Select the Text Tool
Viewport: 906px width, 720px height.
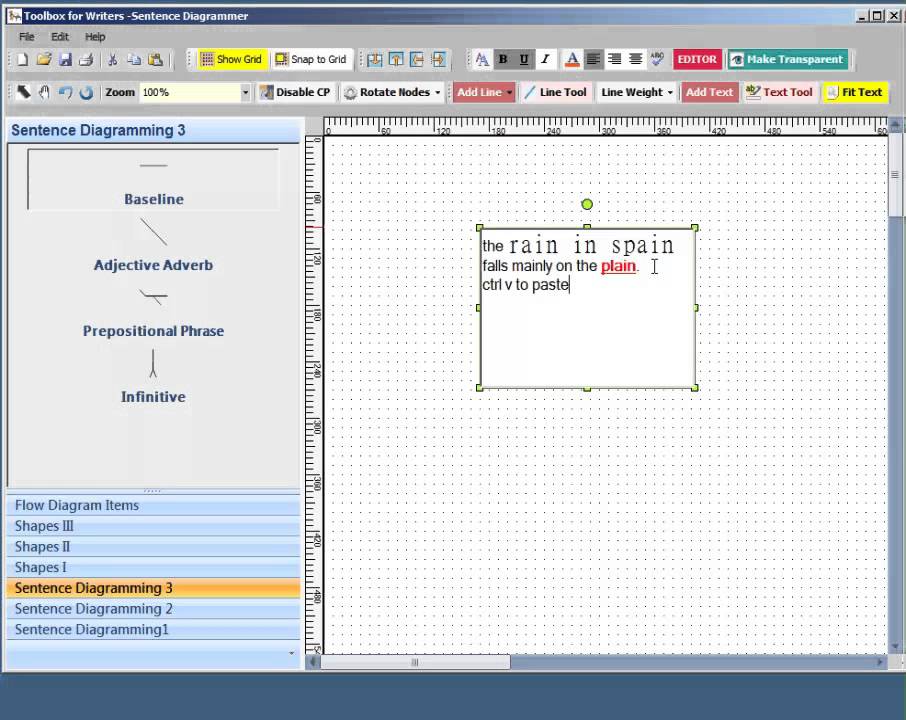click(779, 92)
